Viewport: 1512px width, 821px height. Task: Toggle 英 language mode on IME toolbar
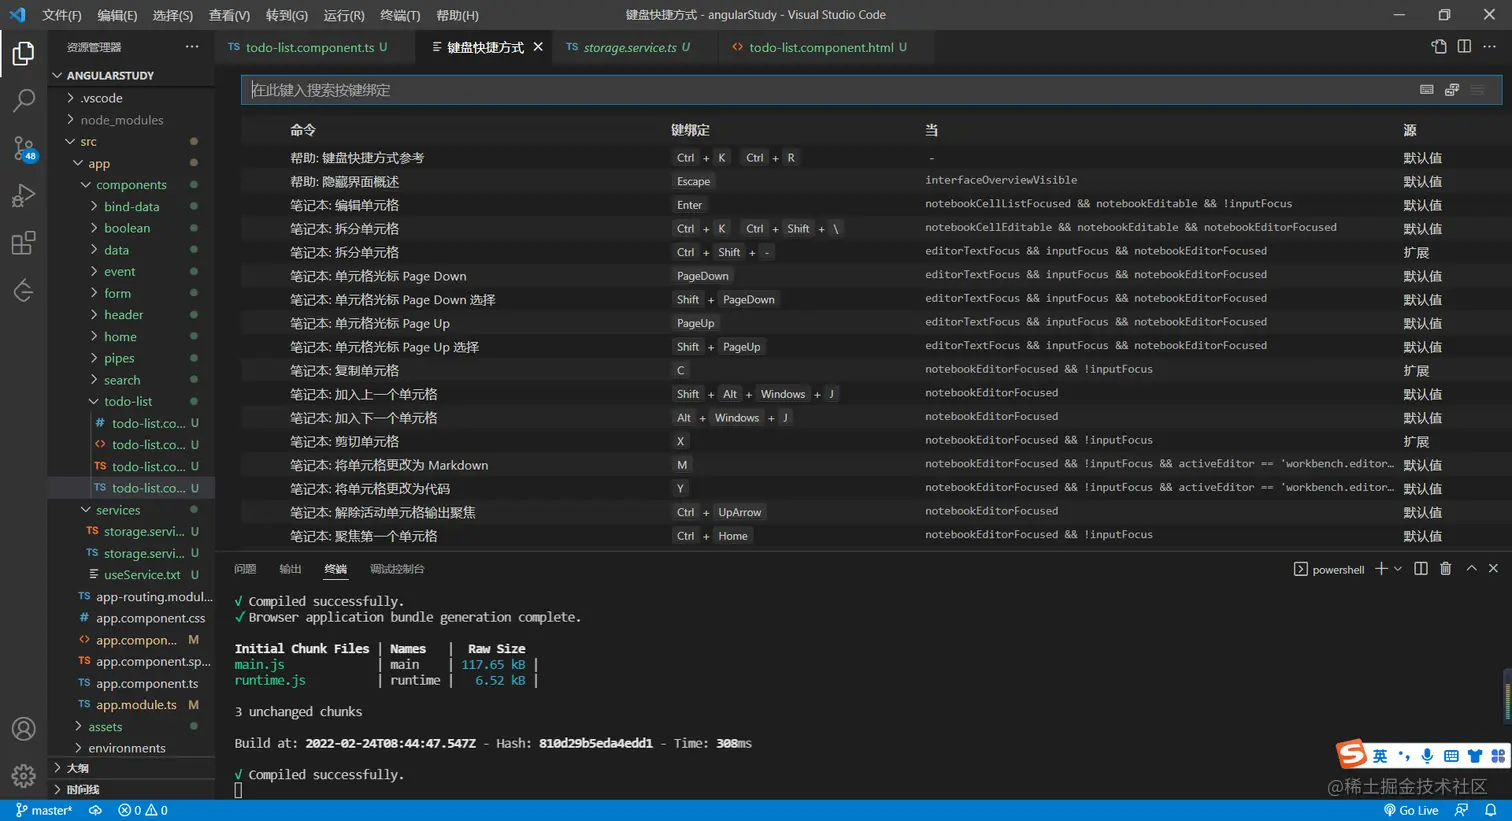tap(1380, 756)
